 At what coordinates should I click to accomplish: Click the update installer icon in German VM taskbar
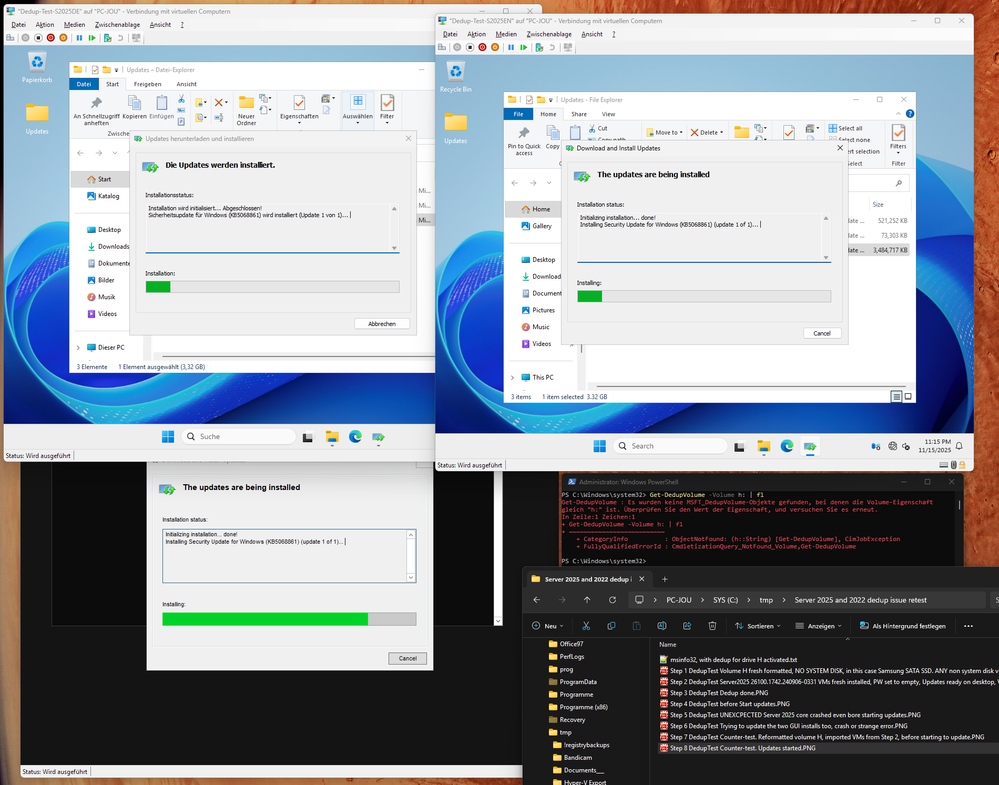(x=378, y=436)
